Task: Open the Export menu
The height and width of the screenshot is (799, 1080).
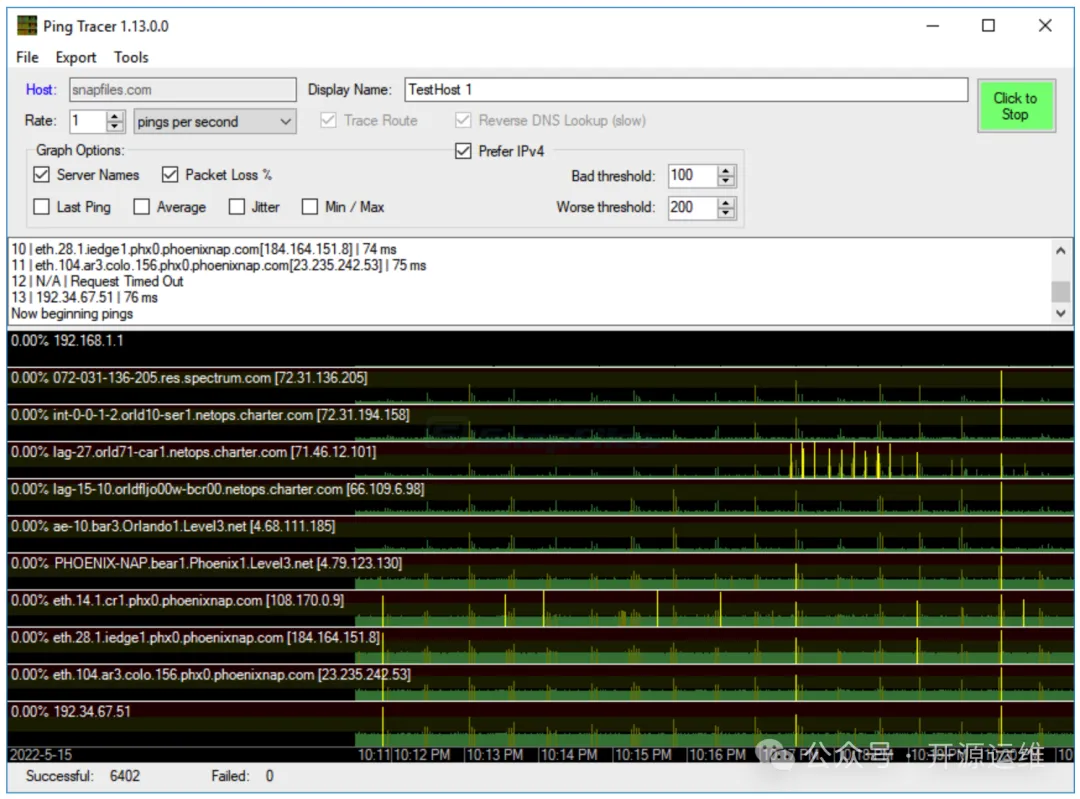Action: click(x=76, y=57)
